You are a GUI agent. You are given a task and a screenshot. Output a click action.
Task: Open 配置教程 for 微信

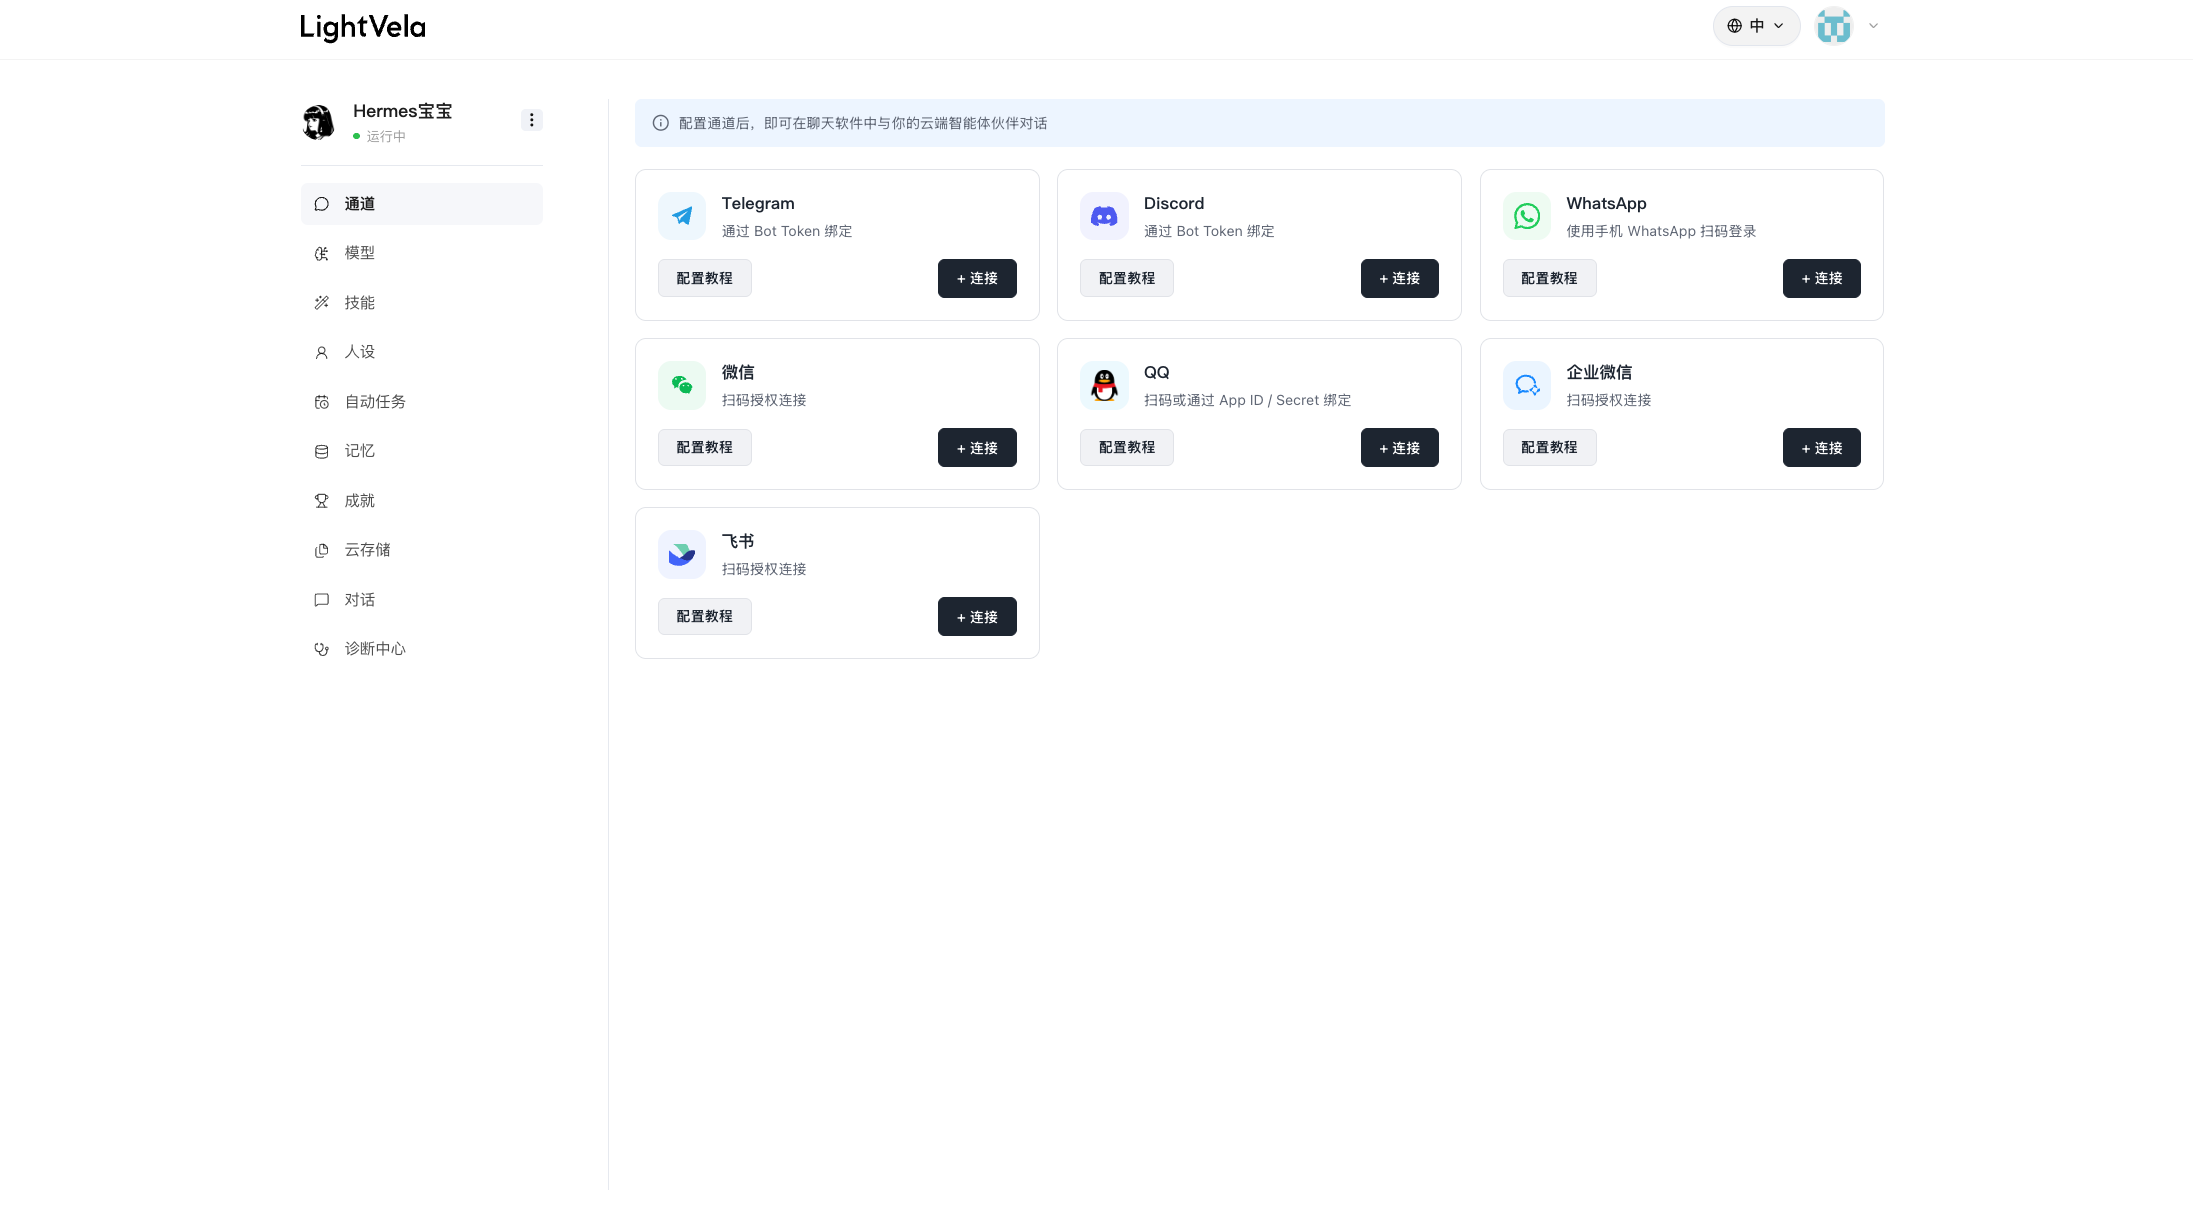coord(705,447)
